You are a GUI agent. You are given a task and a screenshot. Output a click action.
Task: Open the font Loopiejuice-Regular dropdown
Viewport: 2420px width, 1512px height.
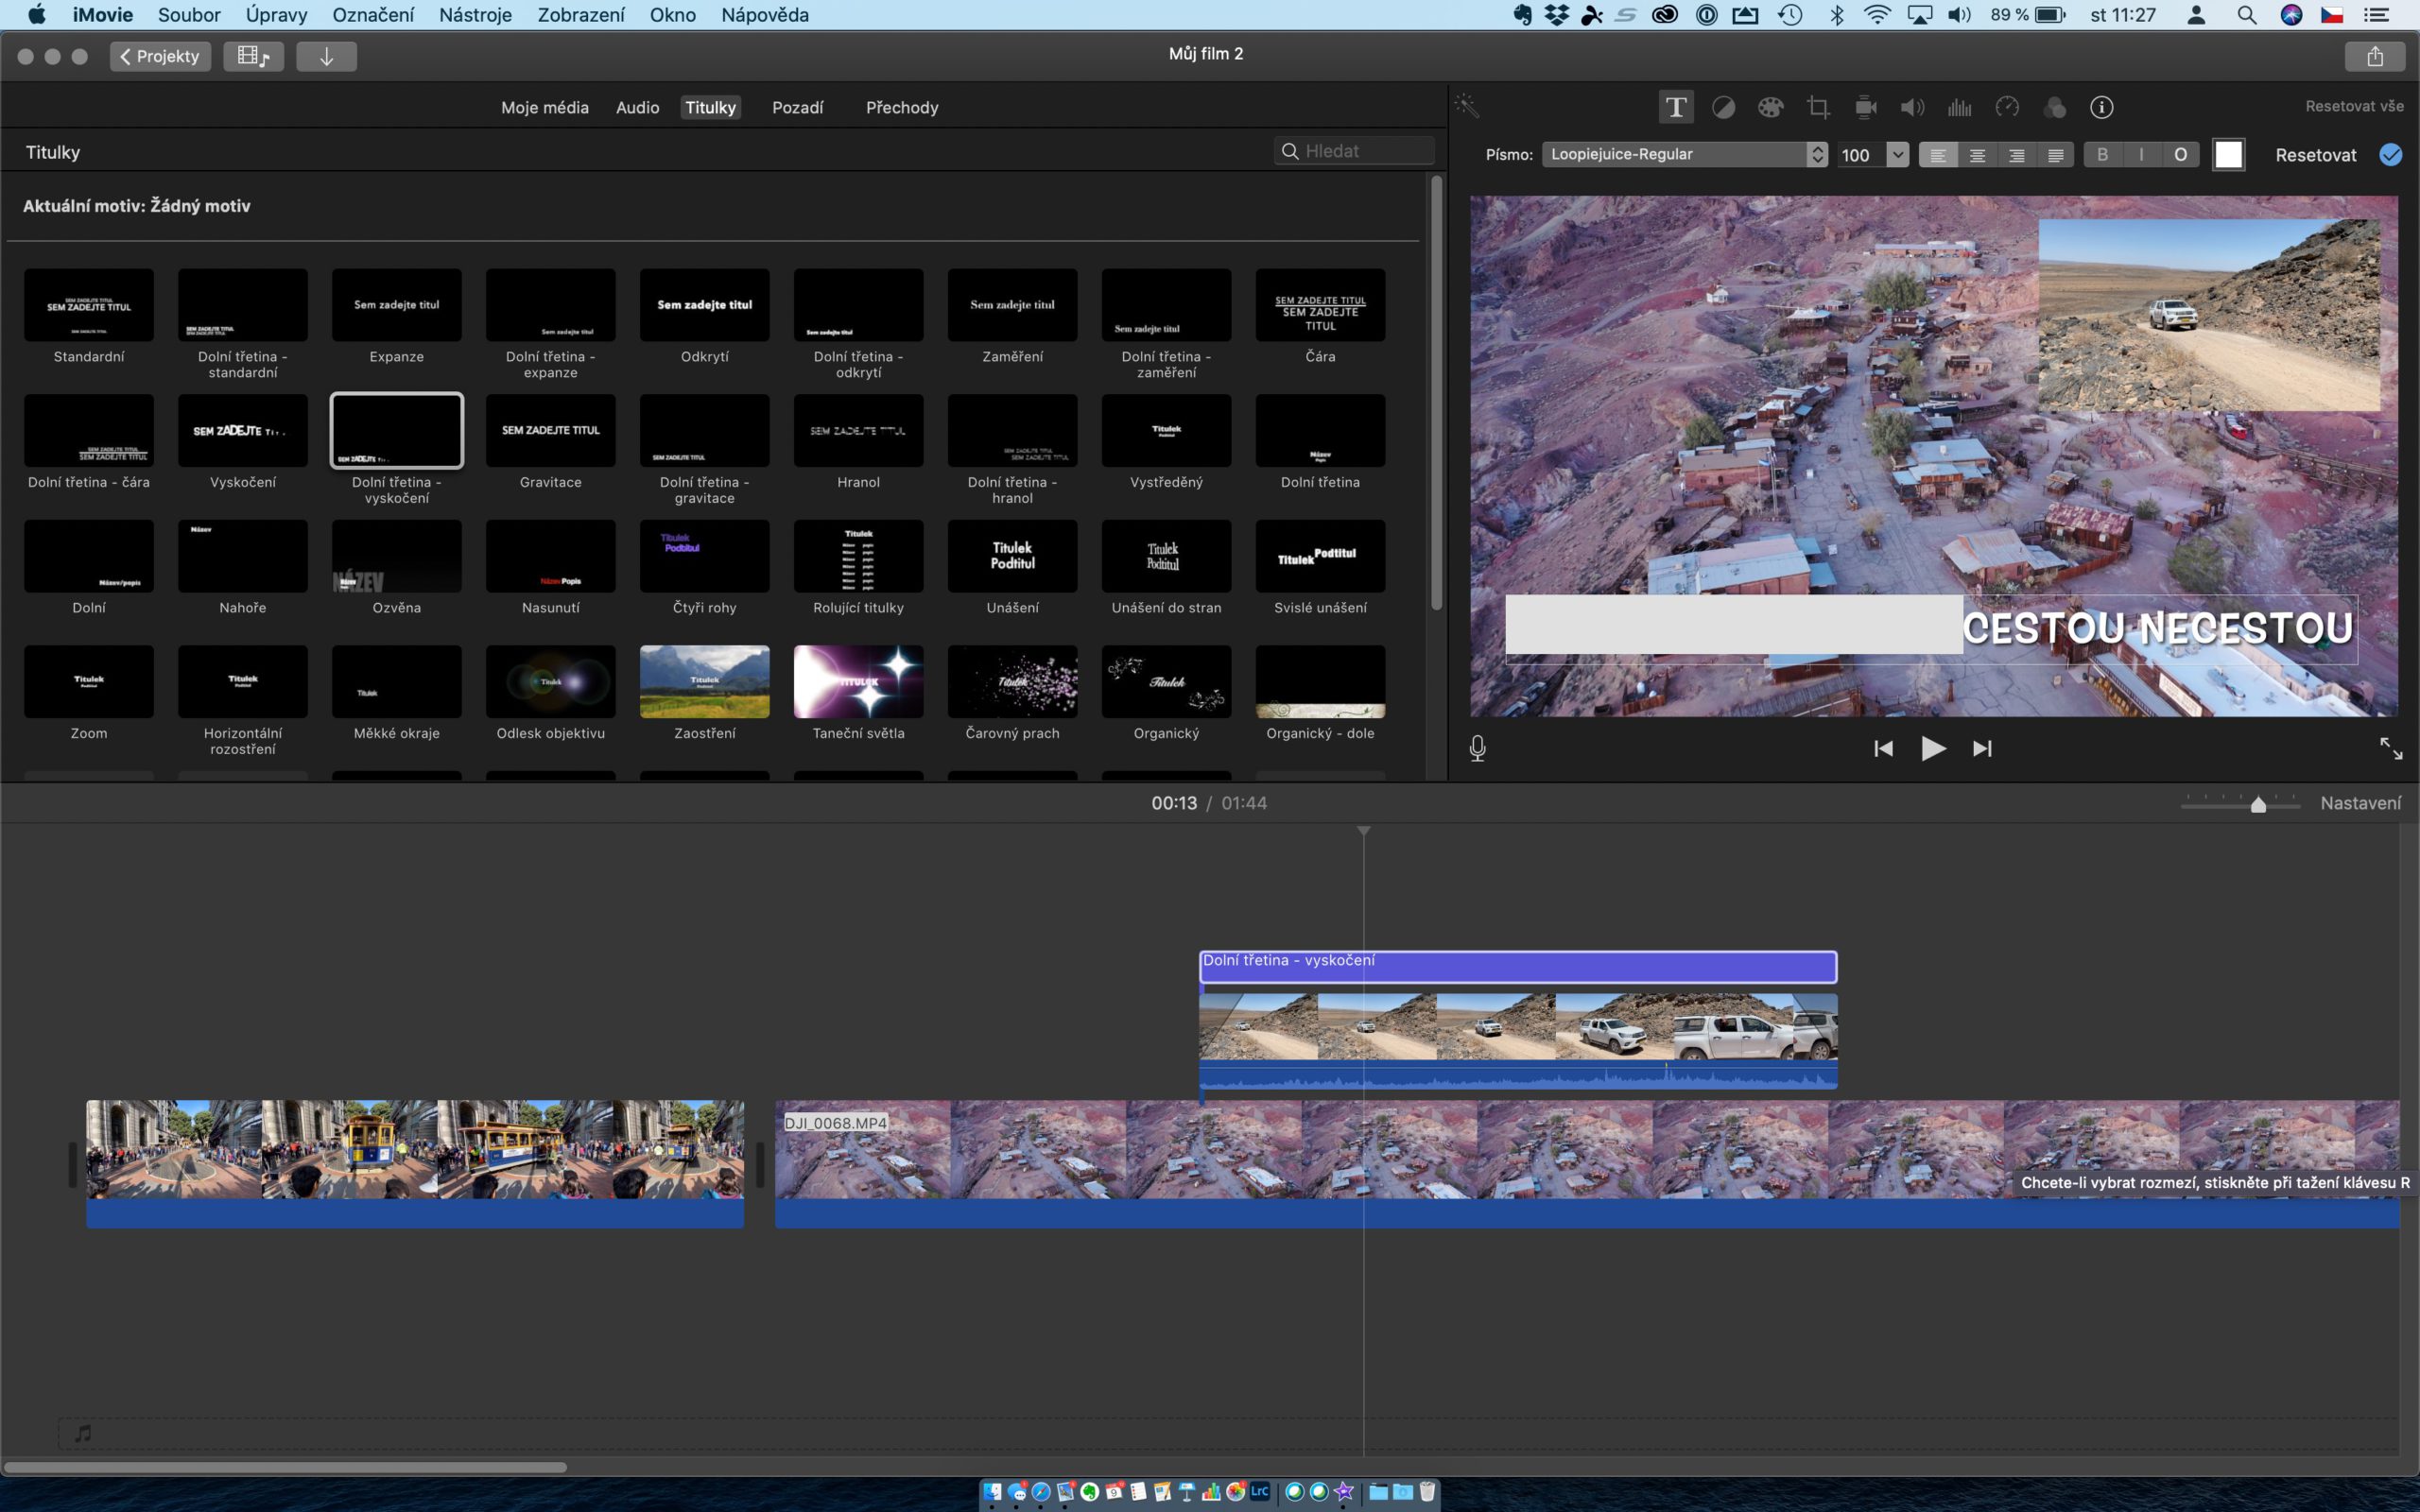[x=1684, y=154]
